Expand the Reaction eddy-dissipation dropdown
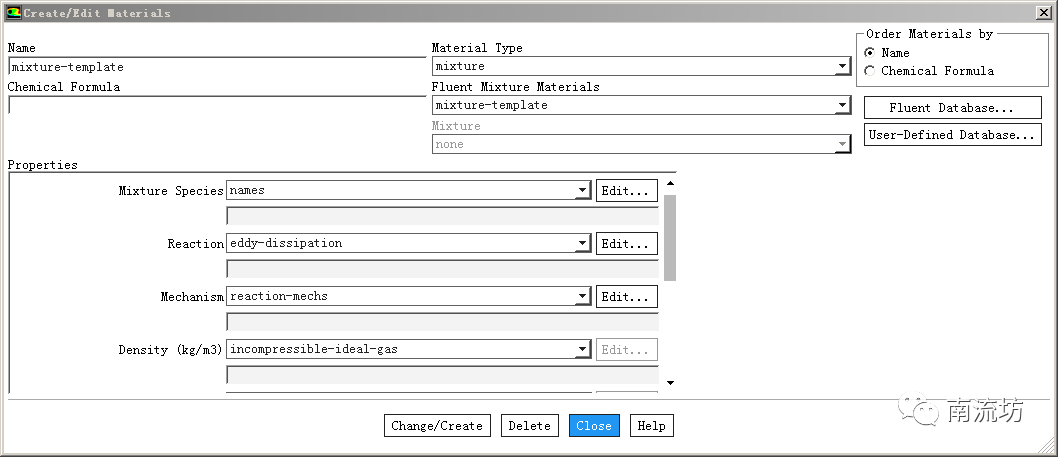This screenshot has width=1058, height=457. point(582,244)
